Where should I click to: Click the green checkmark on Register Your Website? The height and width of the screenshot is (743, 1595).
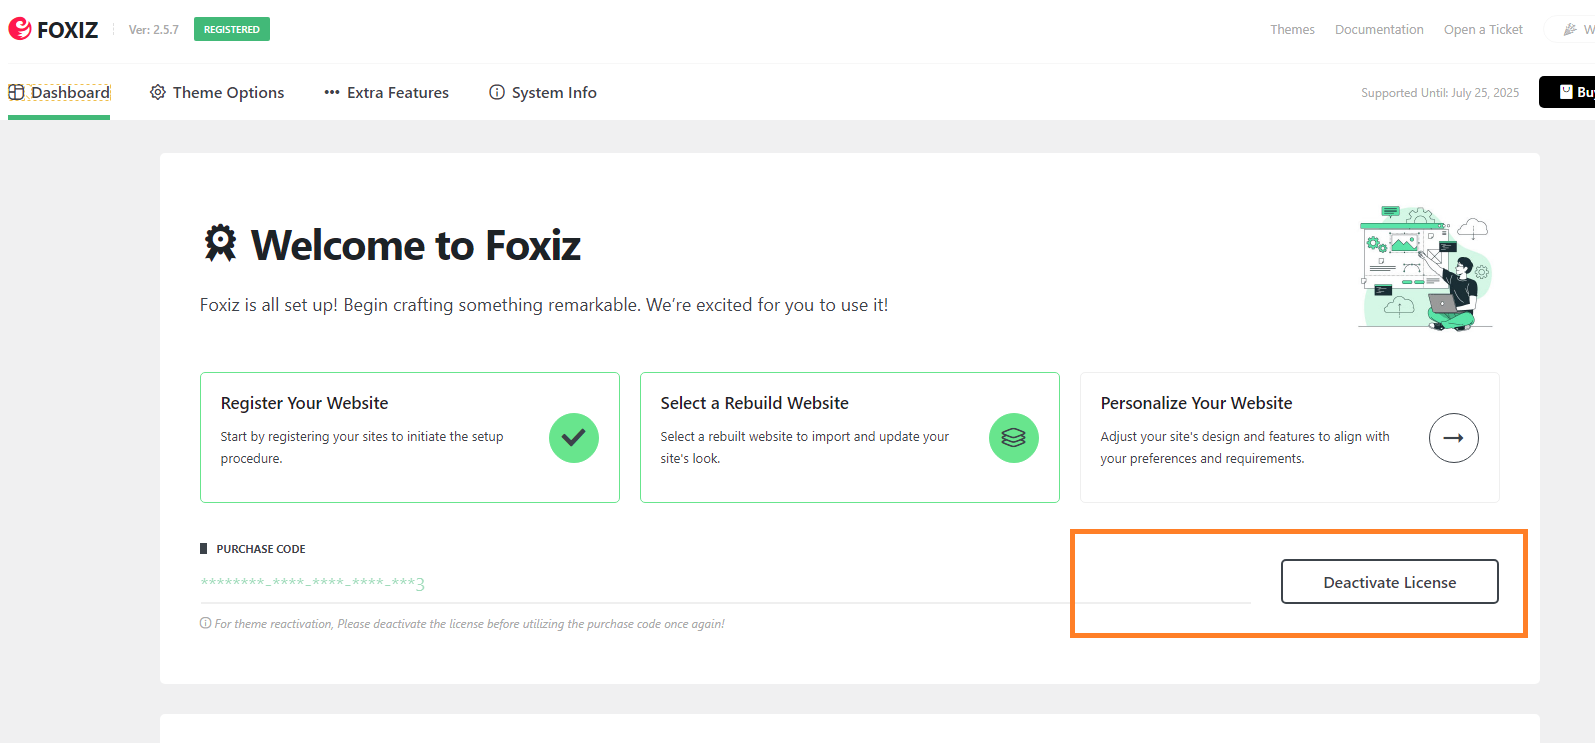574,438
